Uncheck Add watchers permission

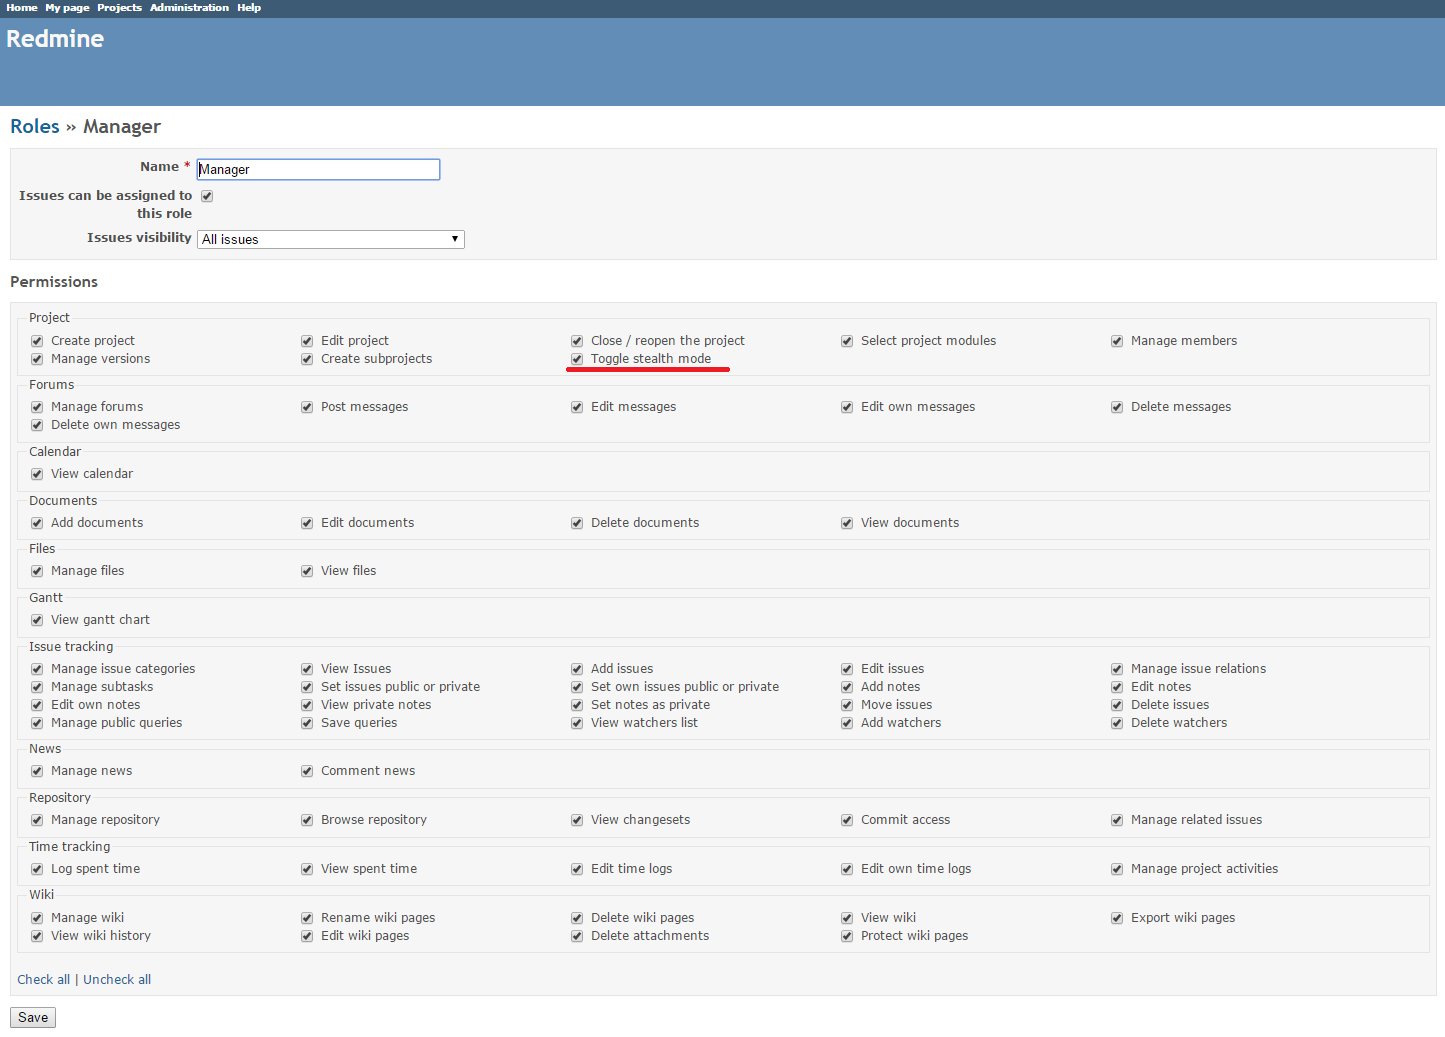[x=847, y=723]
